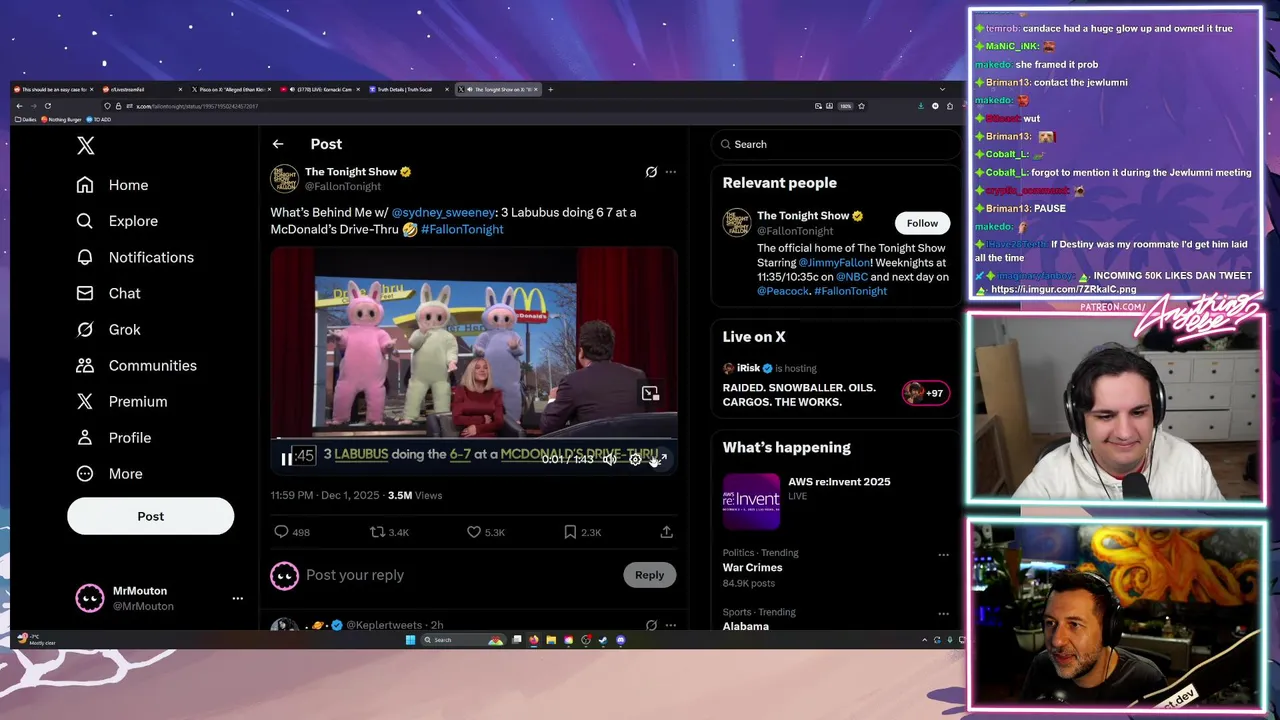Open Communities in the sidebar
This screenshot has height=720, width=1280.
pyautogui.click(x=137, y=365)
